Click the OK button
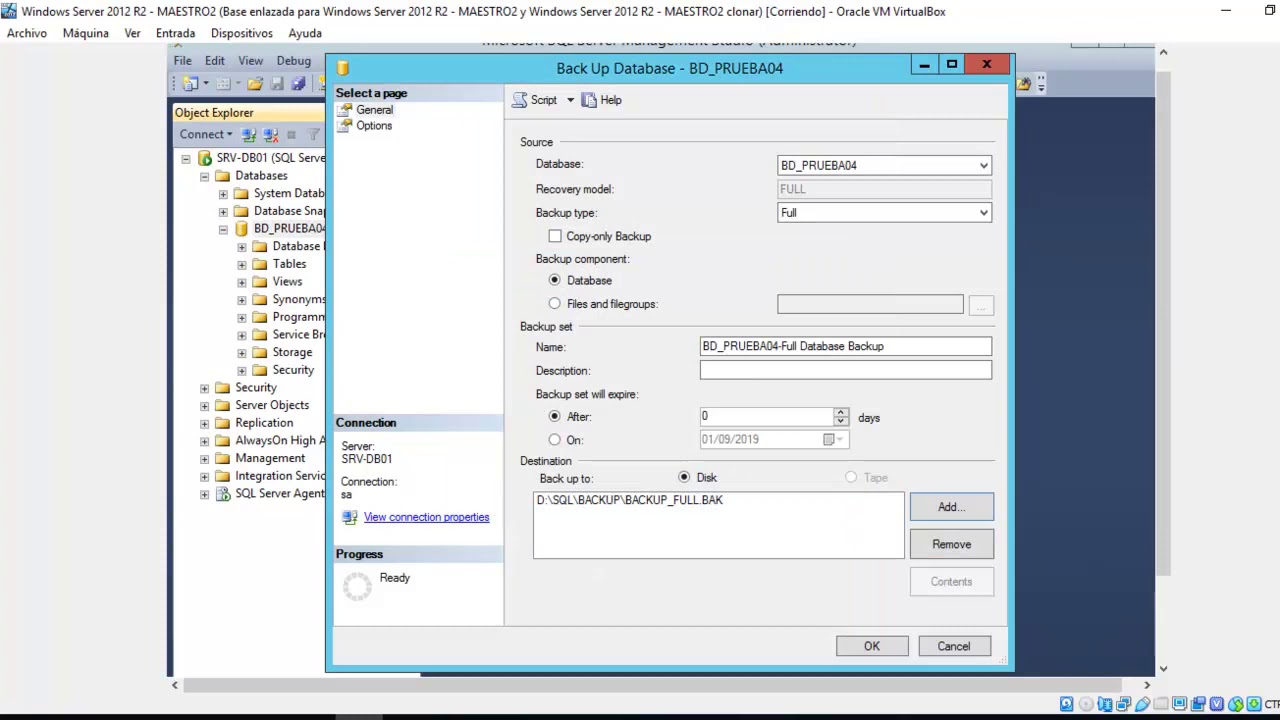1280x720 pixels. 872,646
